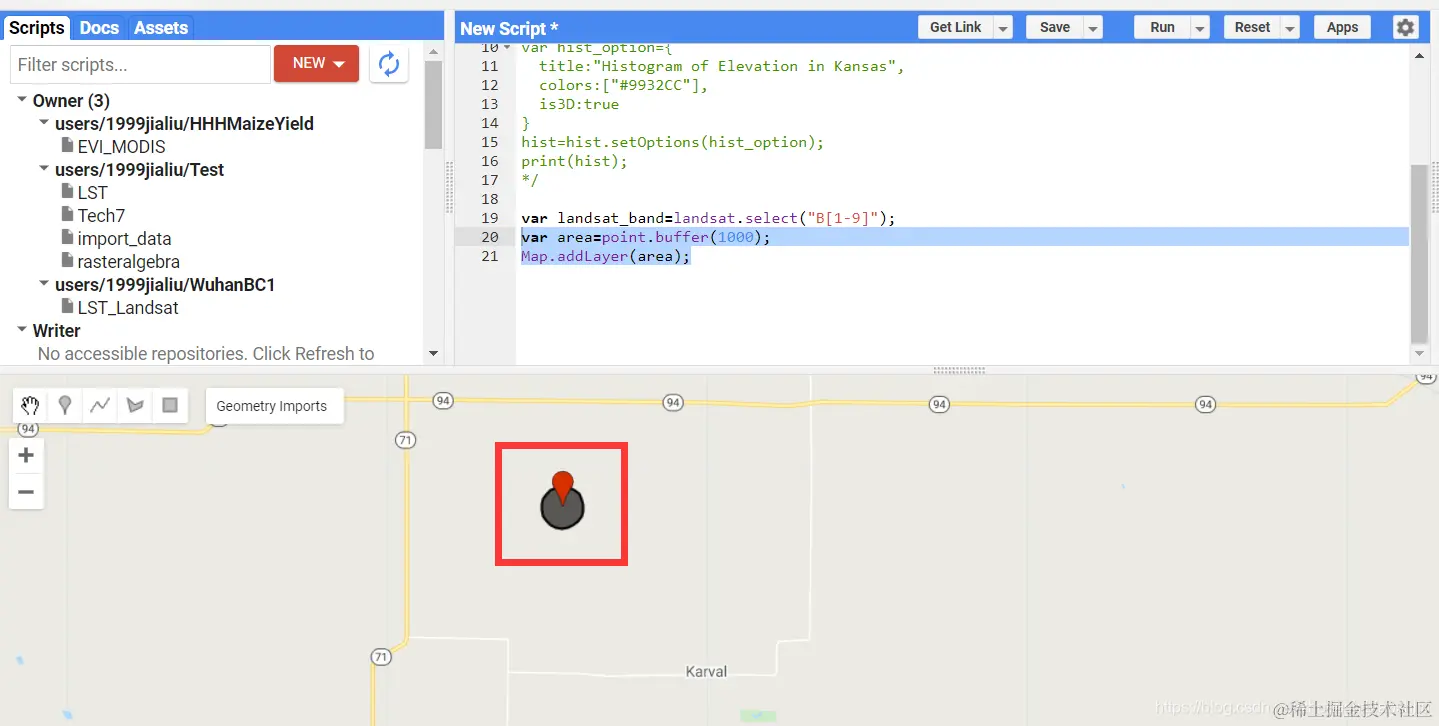Zoom out on the map

point(26,491)
